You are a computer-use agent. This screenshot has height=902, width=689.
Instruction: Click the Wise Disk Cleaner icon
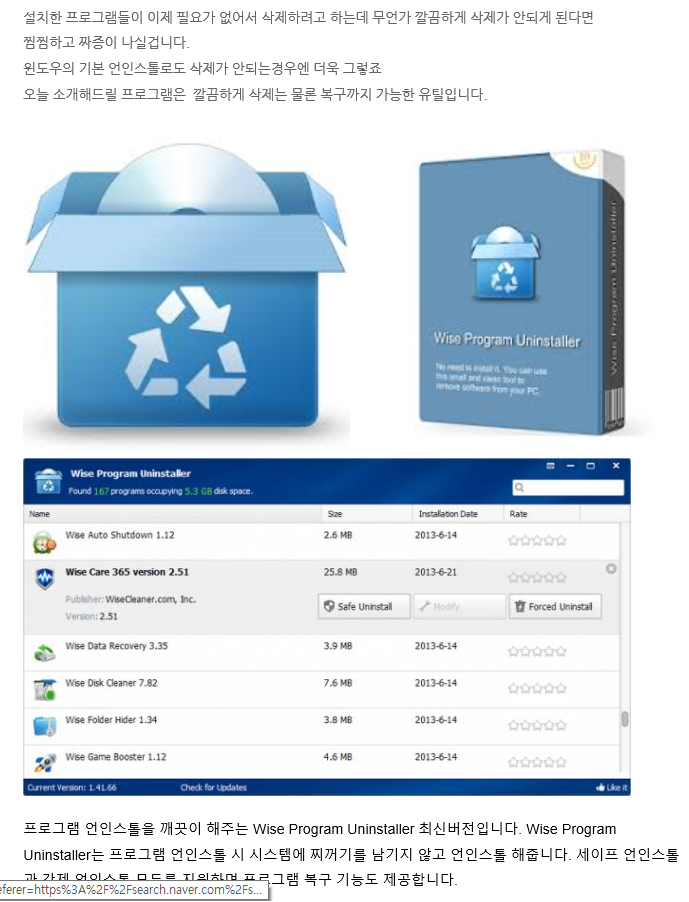coord(44,689)
